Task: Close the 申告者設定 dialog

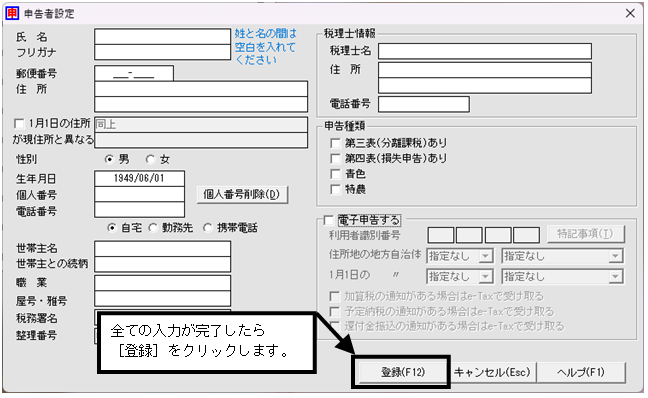Action: coord(630,13)
